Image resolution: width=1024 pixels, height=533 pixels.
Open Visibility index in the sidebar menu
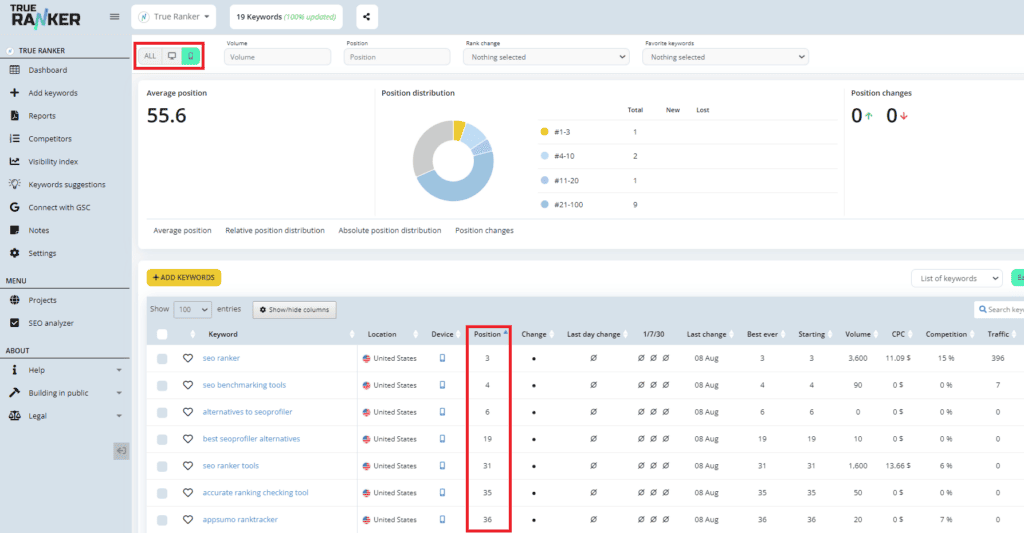pyautogui.click(x=53, y=161)
